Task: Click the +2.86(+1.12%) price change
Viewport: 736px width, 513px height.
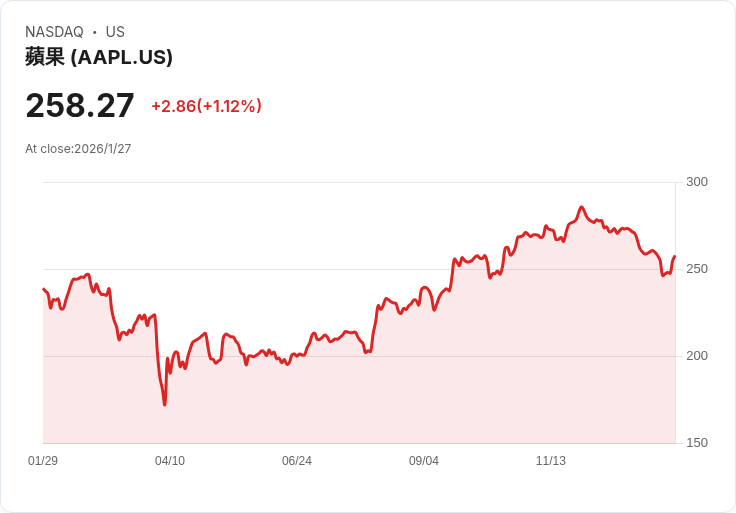Action: (x=206, y=106)
